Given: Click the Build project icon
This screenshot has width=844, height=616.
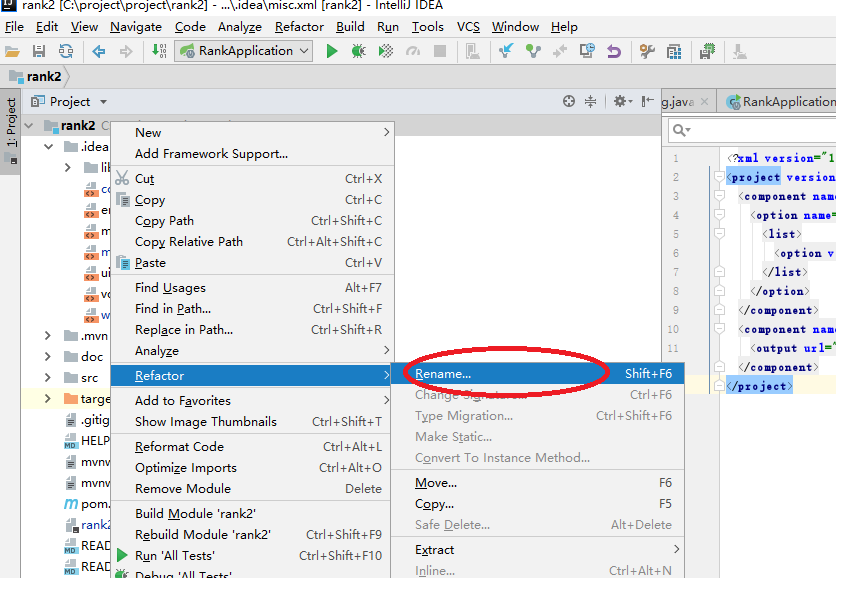Looking at the screenshot, I should (159, 51).
